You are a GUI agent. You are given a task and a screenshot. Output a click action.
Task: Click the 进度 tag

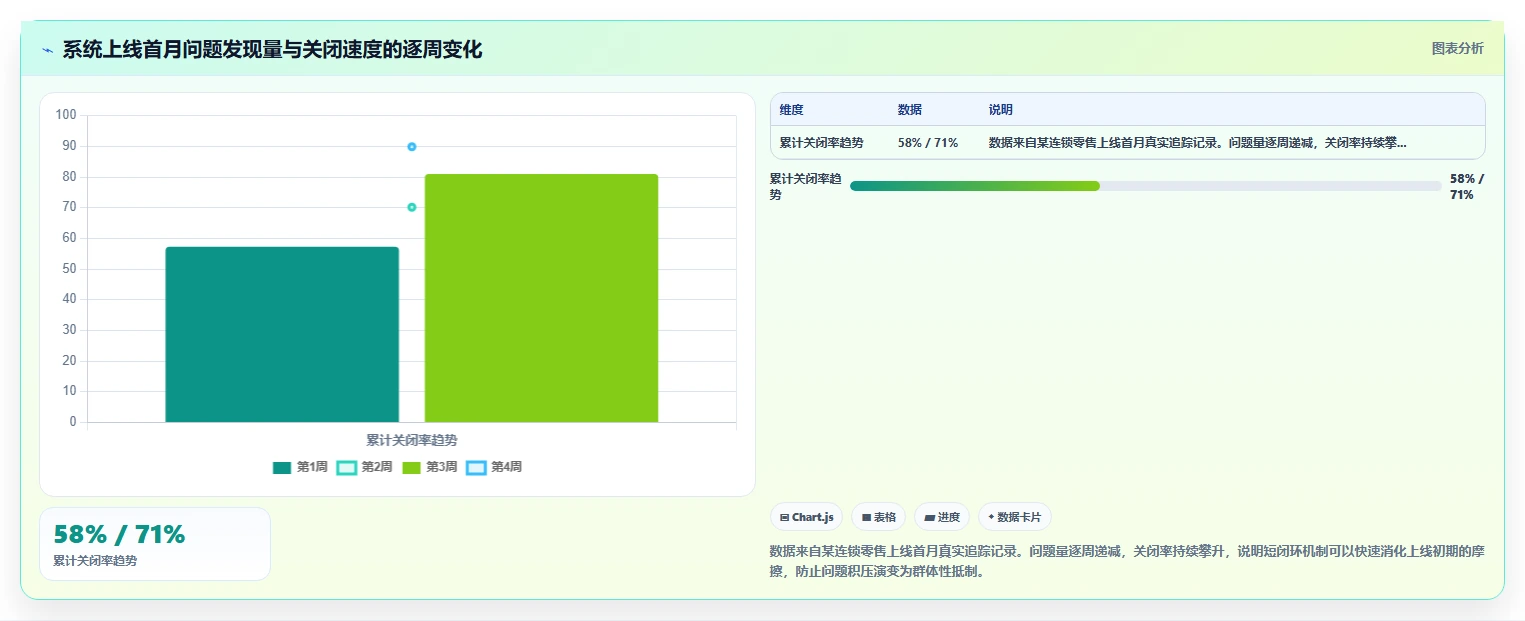(942, 517)
